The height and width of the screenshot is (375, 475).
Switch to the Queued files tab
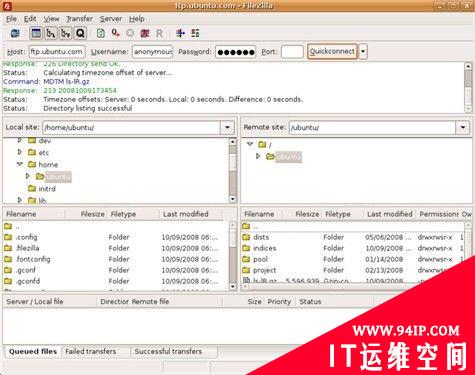(33, 351)
